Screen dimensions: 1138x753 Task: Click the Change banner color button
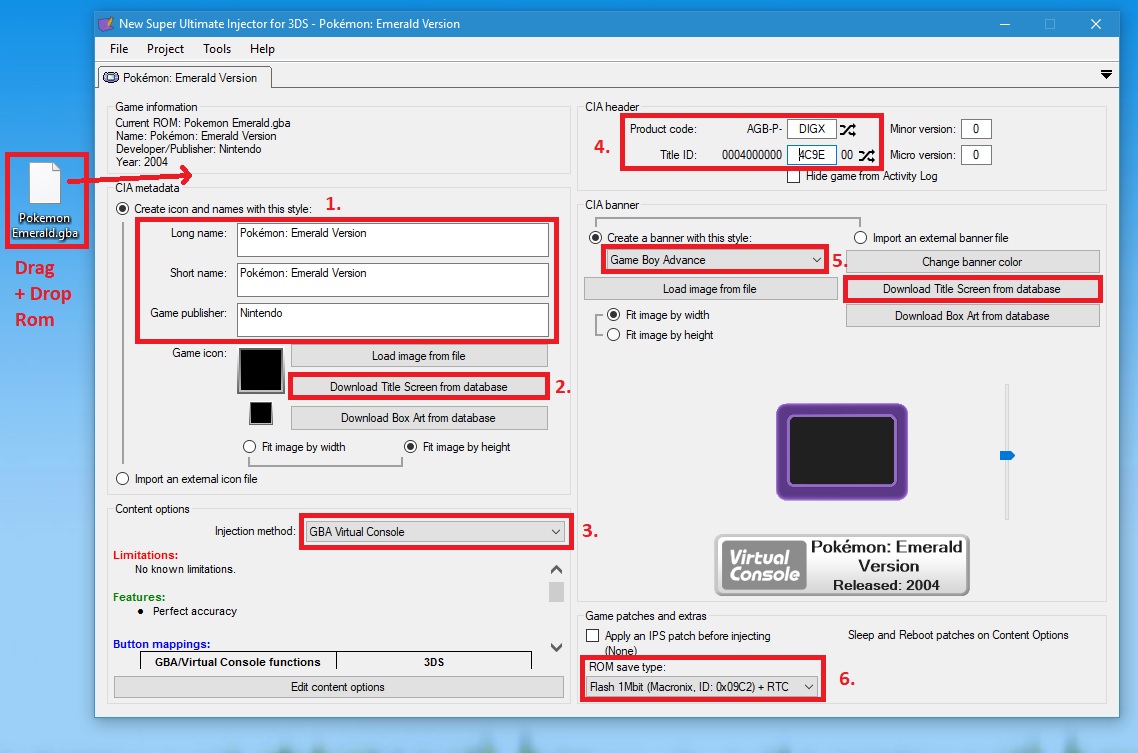[972, 262]
